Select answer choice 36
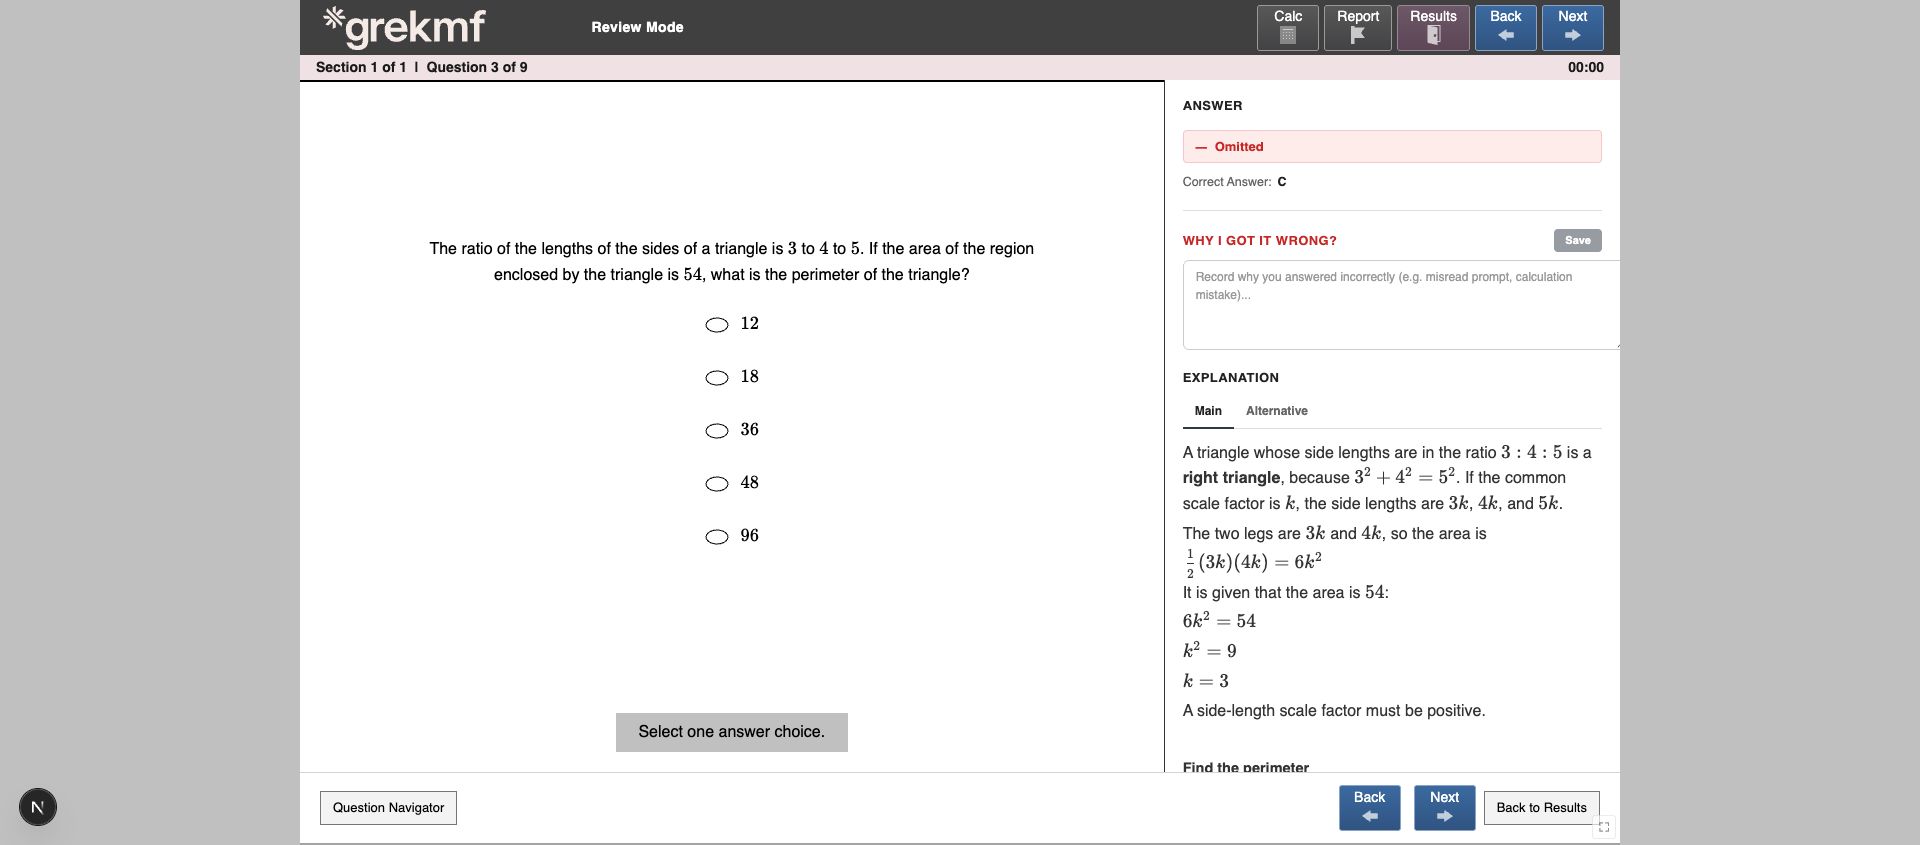1920x845 pixels. [717, 431]
